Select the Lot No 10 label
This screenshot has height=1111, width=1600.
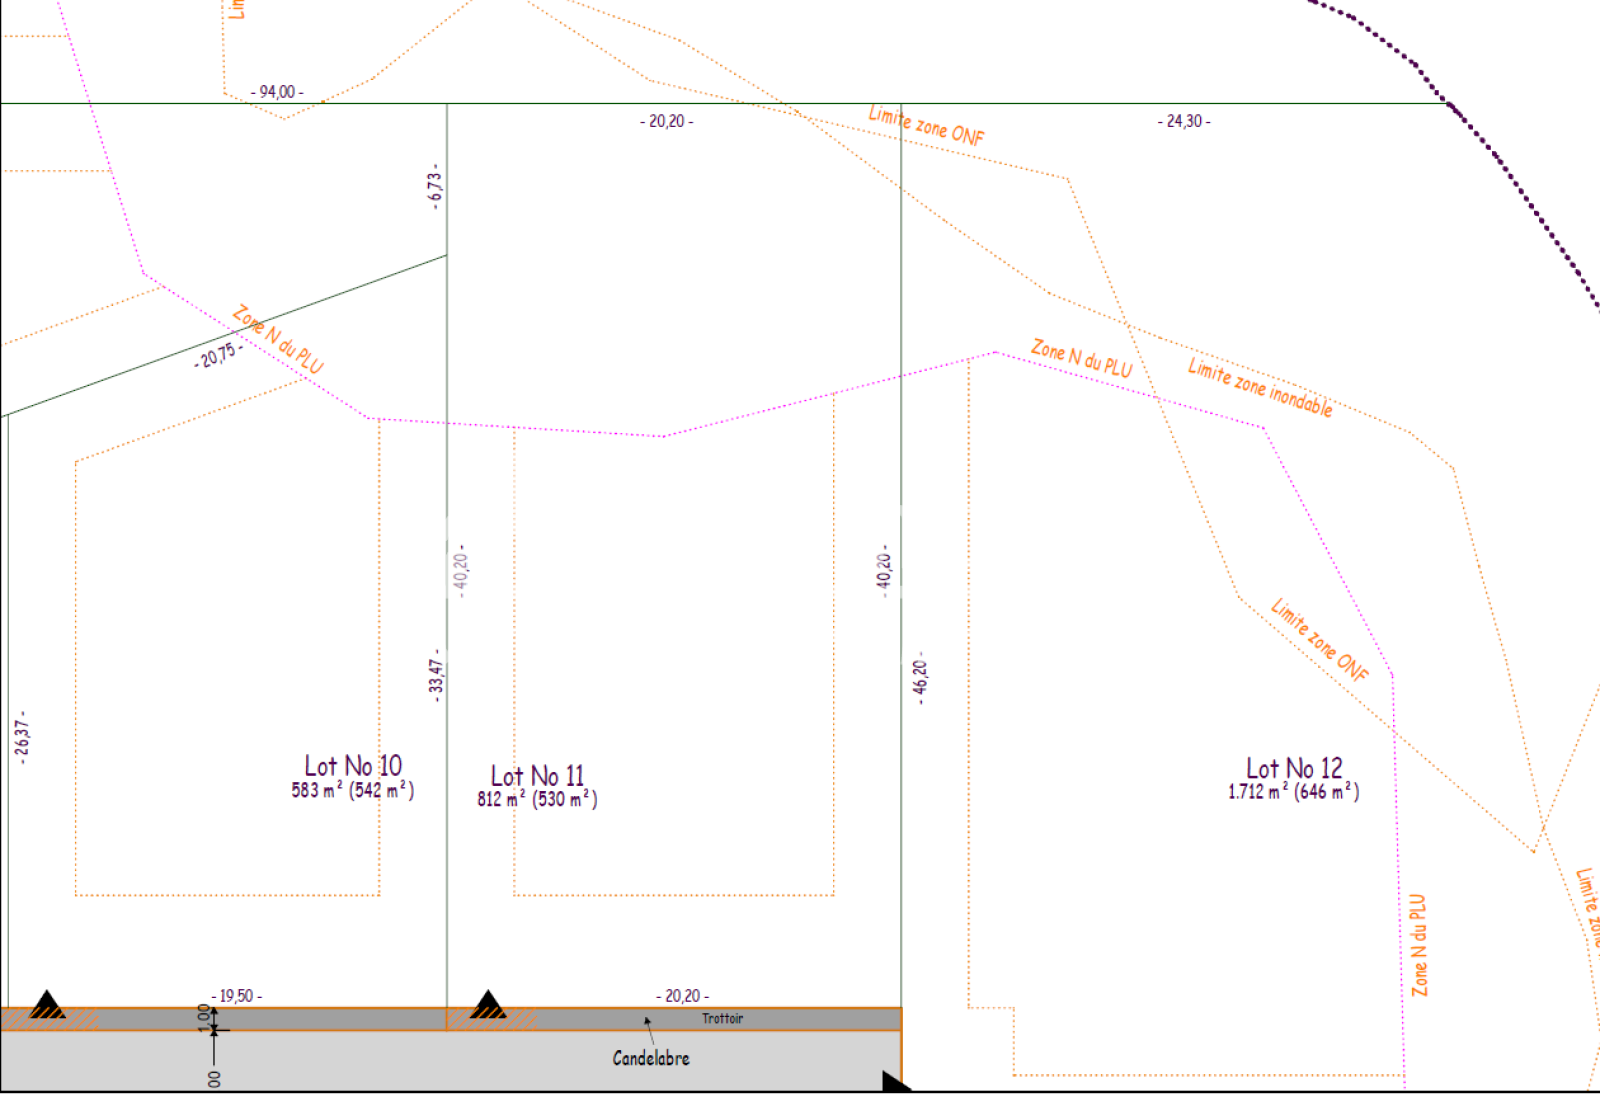point(353,766)
